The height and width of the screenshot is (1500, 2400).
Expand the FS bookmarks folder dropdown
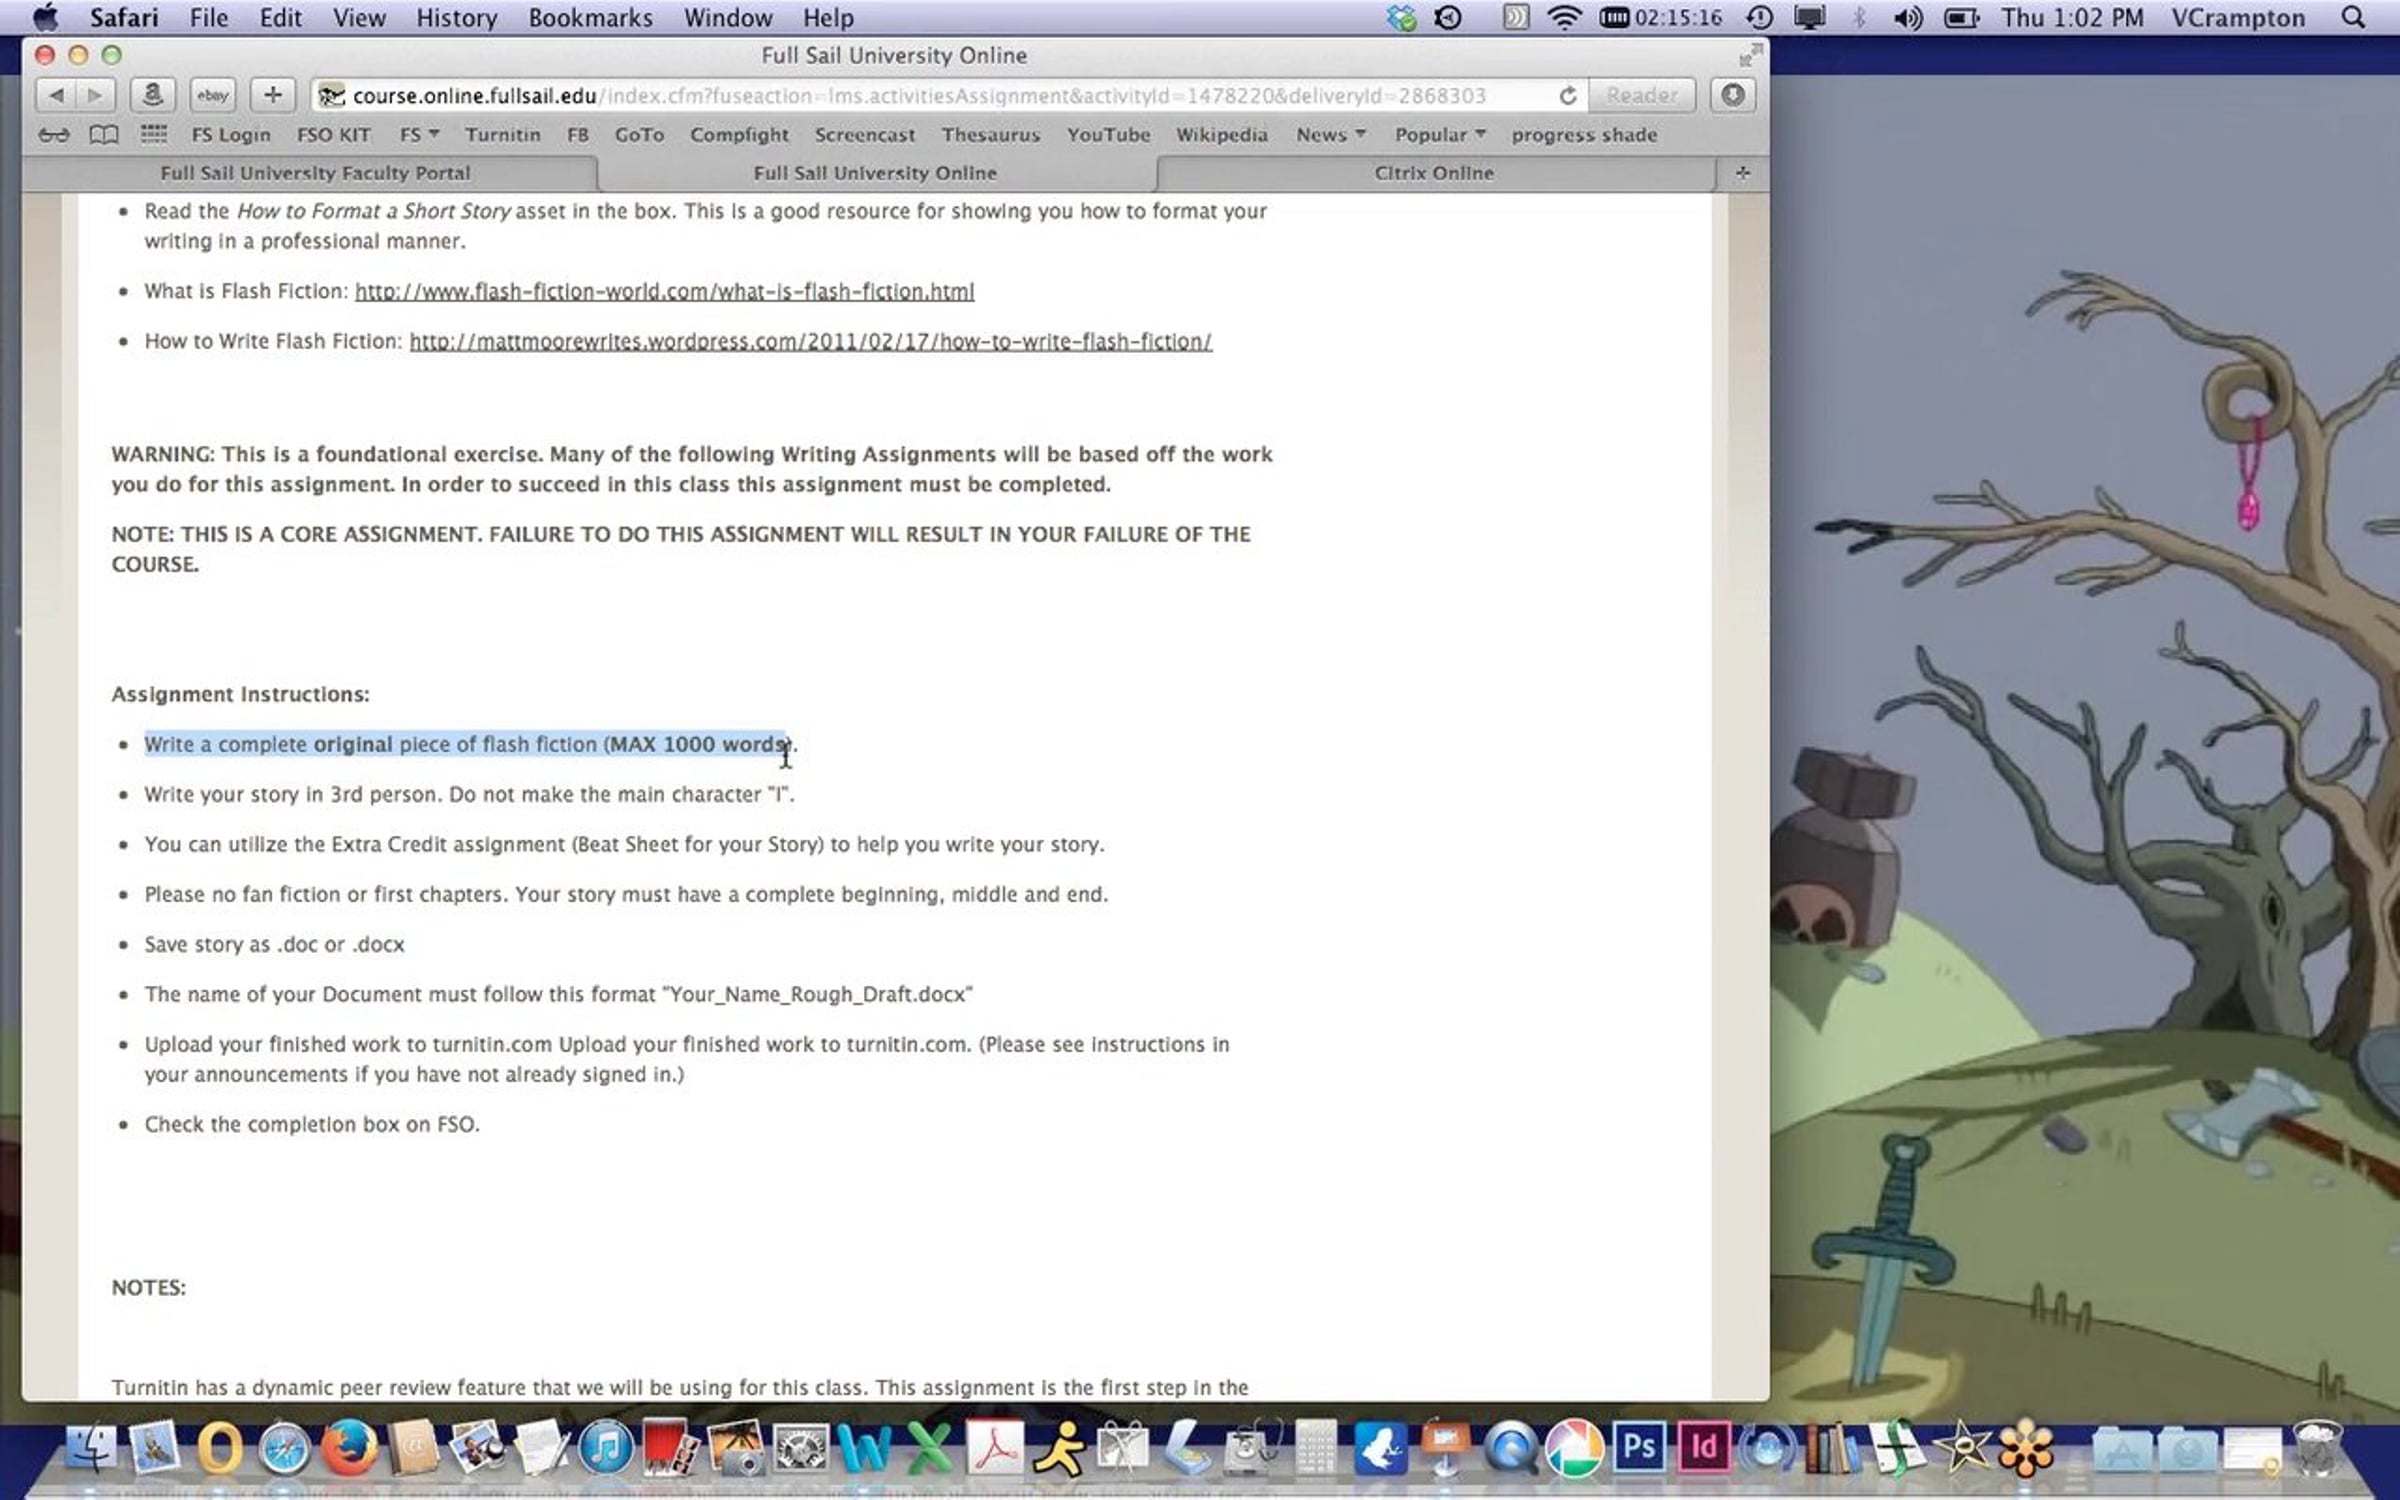[x=419, y=134]
